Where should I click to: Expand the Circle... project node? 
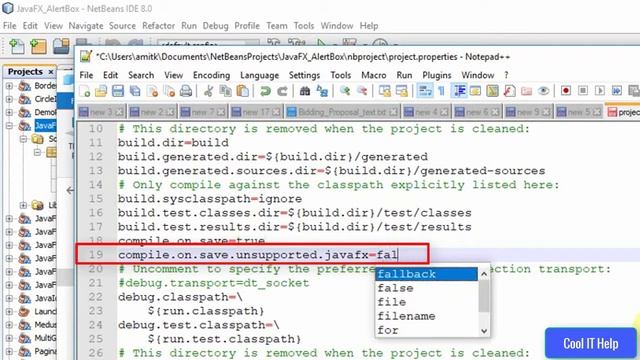(9, 99)
